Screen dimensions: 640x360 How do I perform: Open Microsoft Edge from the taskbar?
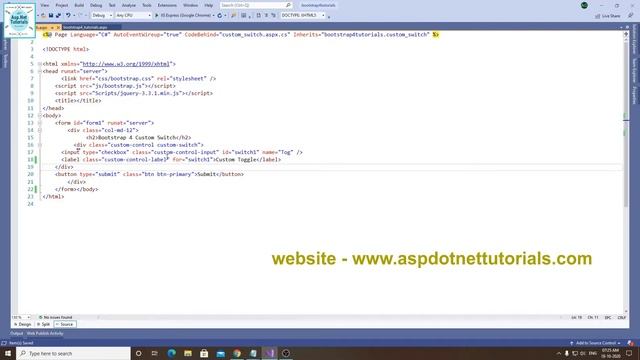pyautogui.click(x=171, y=353)
